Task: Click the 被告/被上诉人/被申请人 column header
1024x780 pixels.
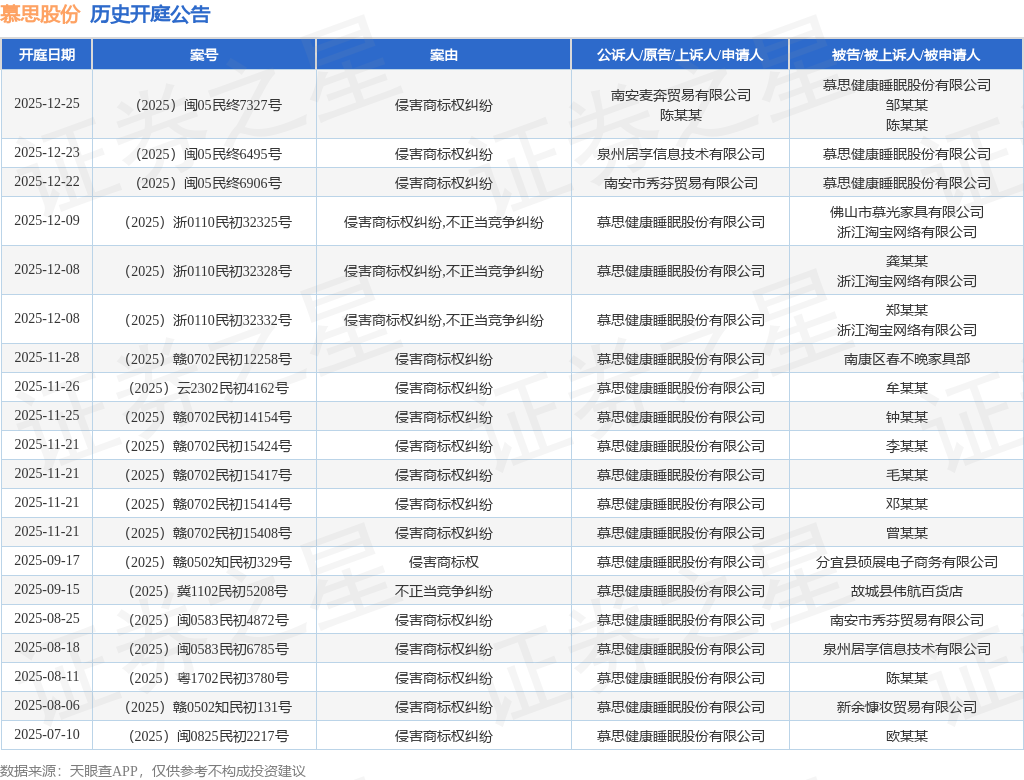Action: coord(906,55)
